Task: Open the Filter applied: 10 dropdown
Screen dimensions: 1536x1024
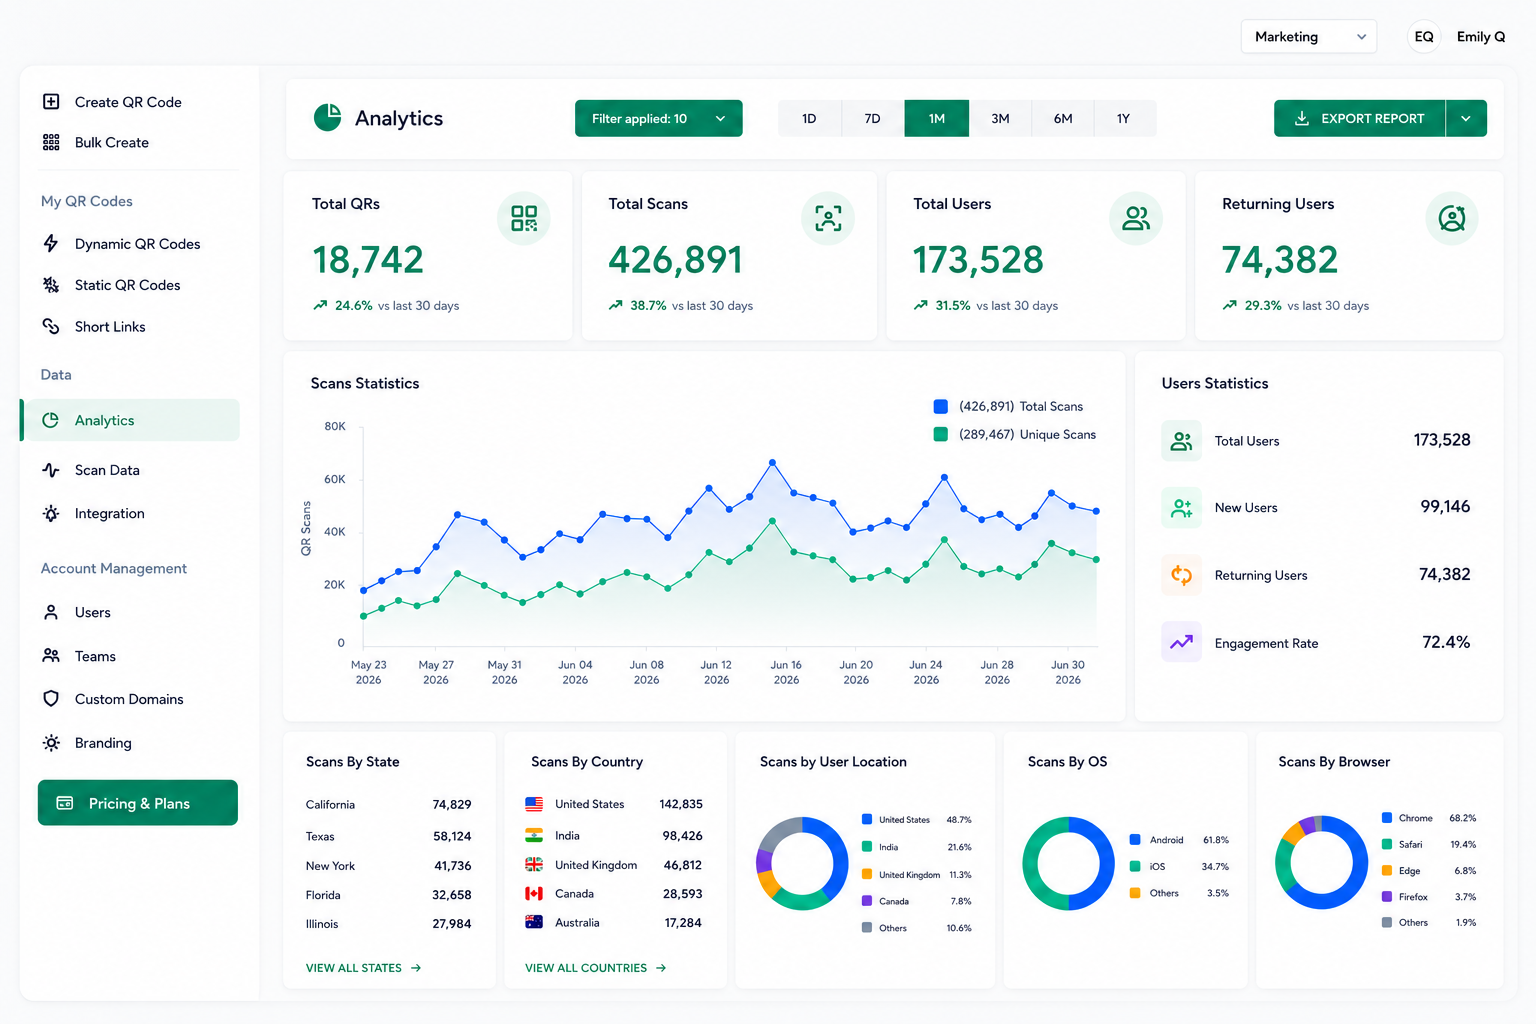Action: (659, 118)
